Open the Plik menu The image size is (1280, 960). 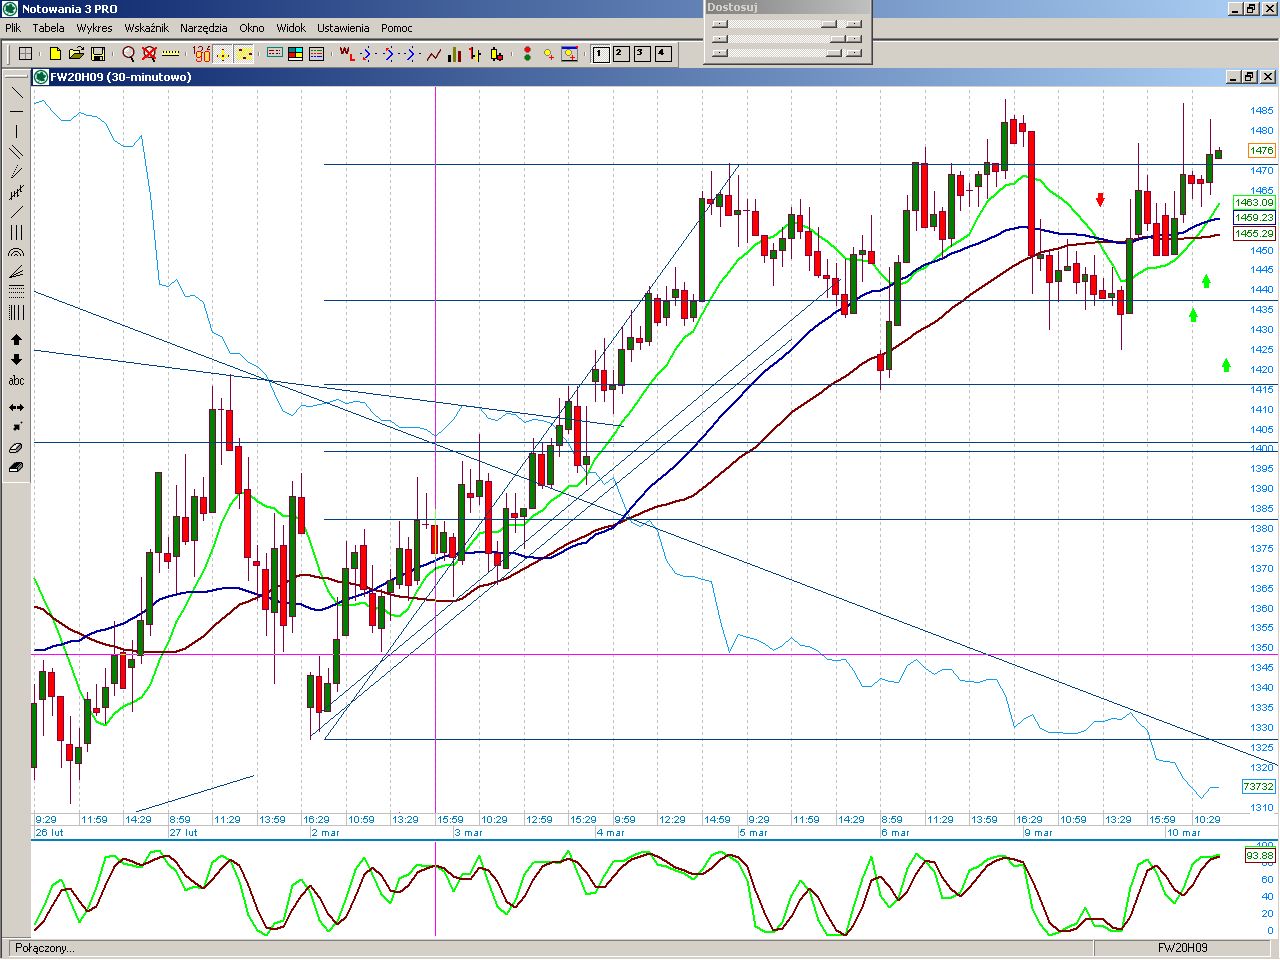tap(13, 28)
